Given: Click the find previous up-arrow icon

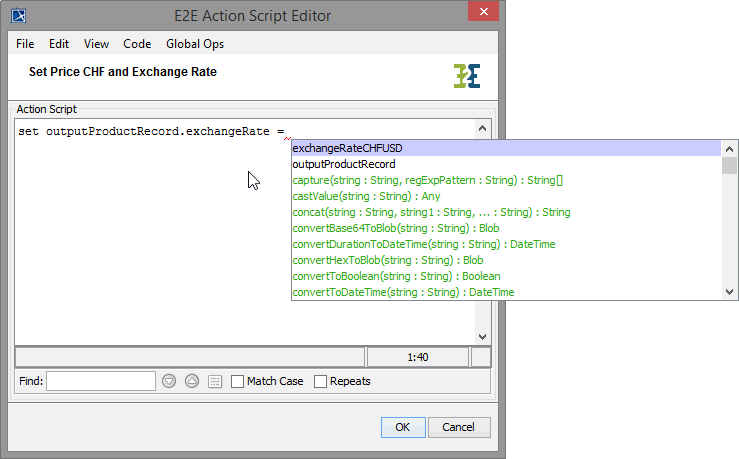Looking at the screenshot, I should (x=192, y=381).
